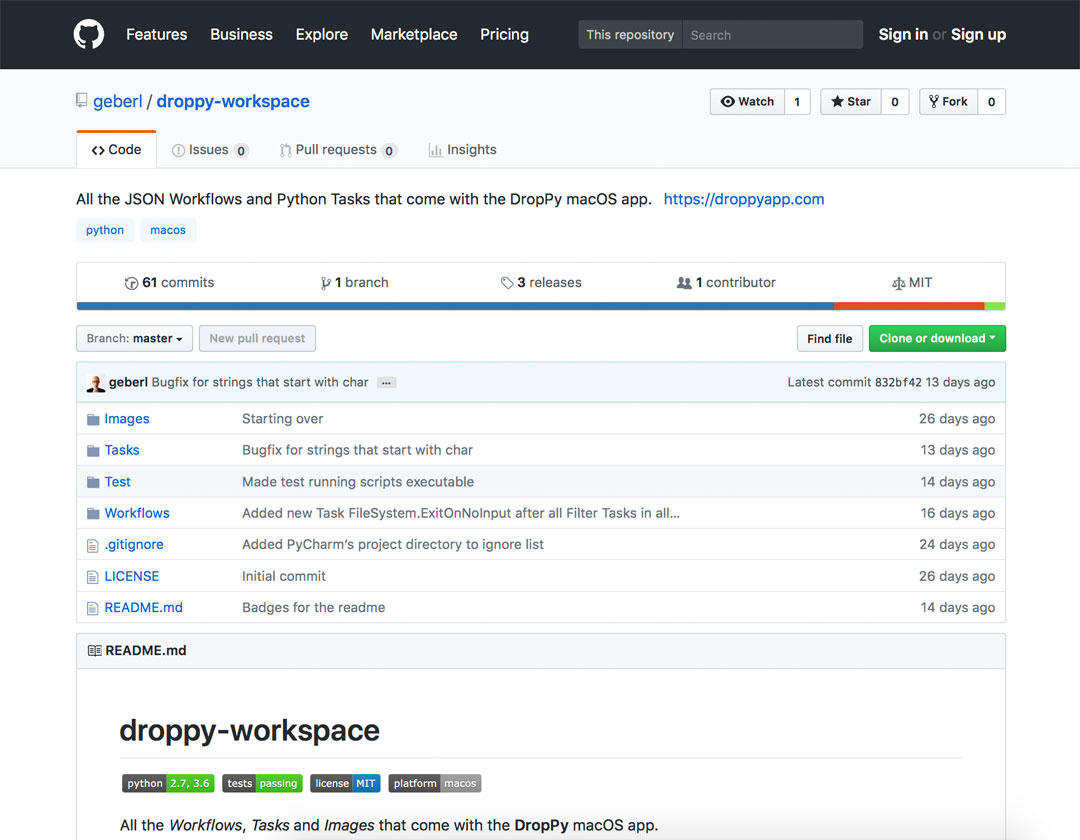Click Sign up link

(x=978, y=34)
